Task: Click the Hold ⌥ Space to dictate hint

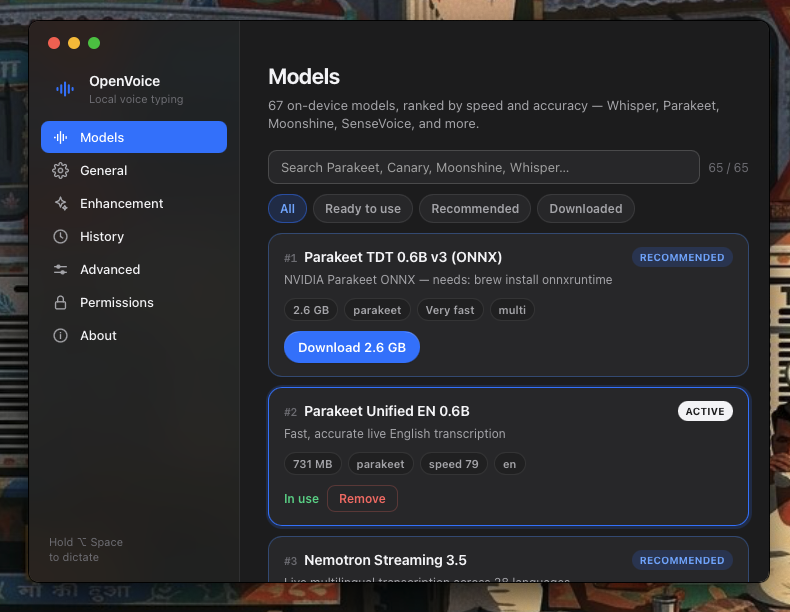Action: 86,550
